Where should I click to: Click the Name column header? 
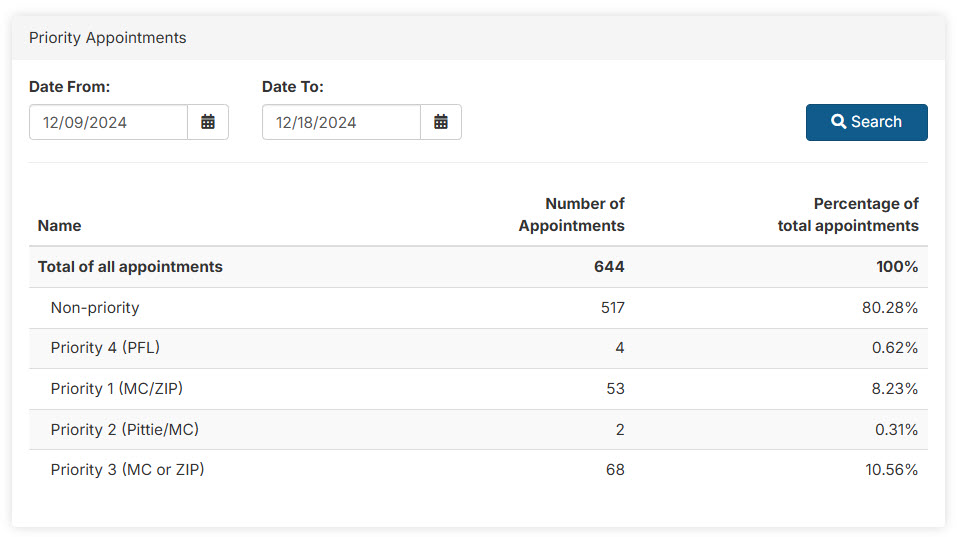[x=60, y=226]
